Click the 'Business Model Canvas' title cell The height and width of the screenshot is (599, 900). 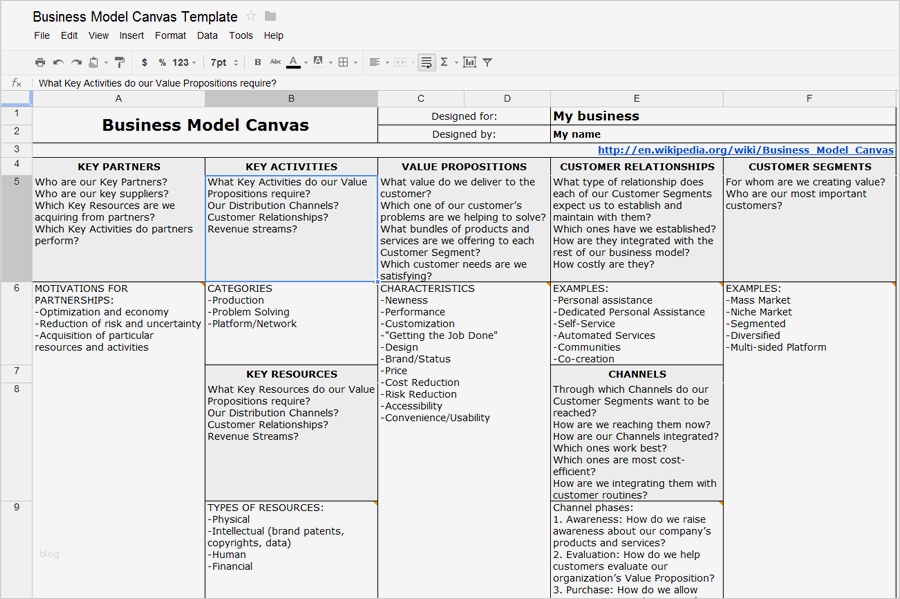205,125
